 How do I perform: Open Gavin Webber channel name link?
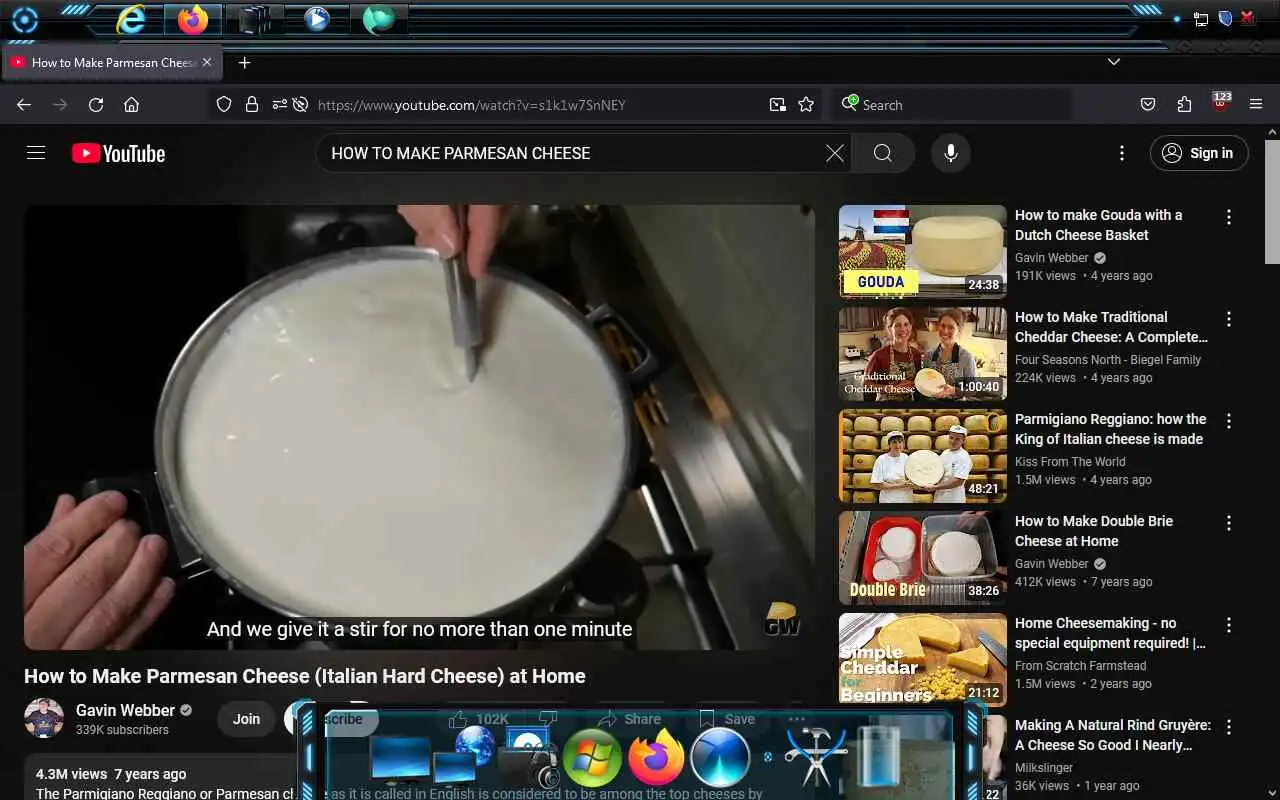coord(125,710)
